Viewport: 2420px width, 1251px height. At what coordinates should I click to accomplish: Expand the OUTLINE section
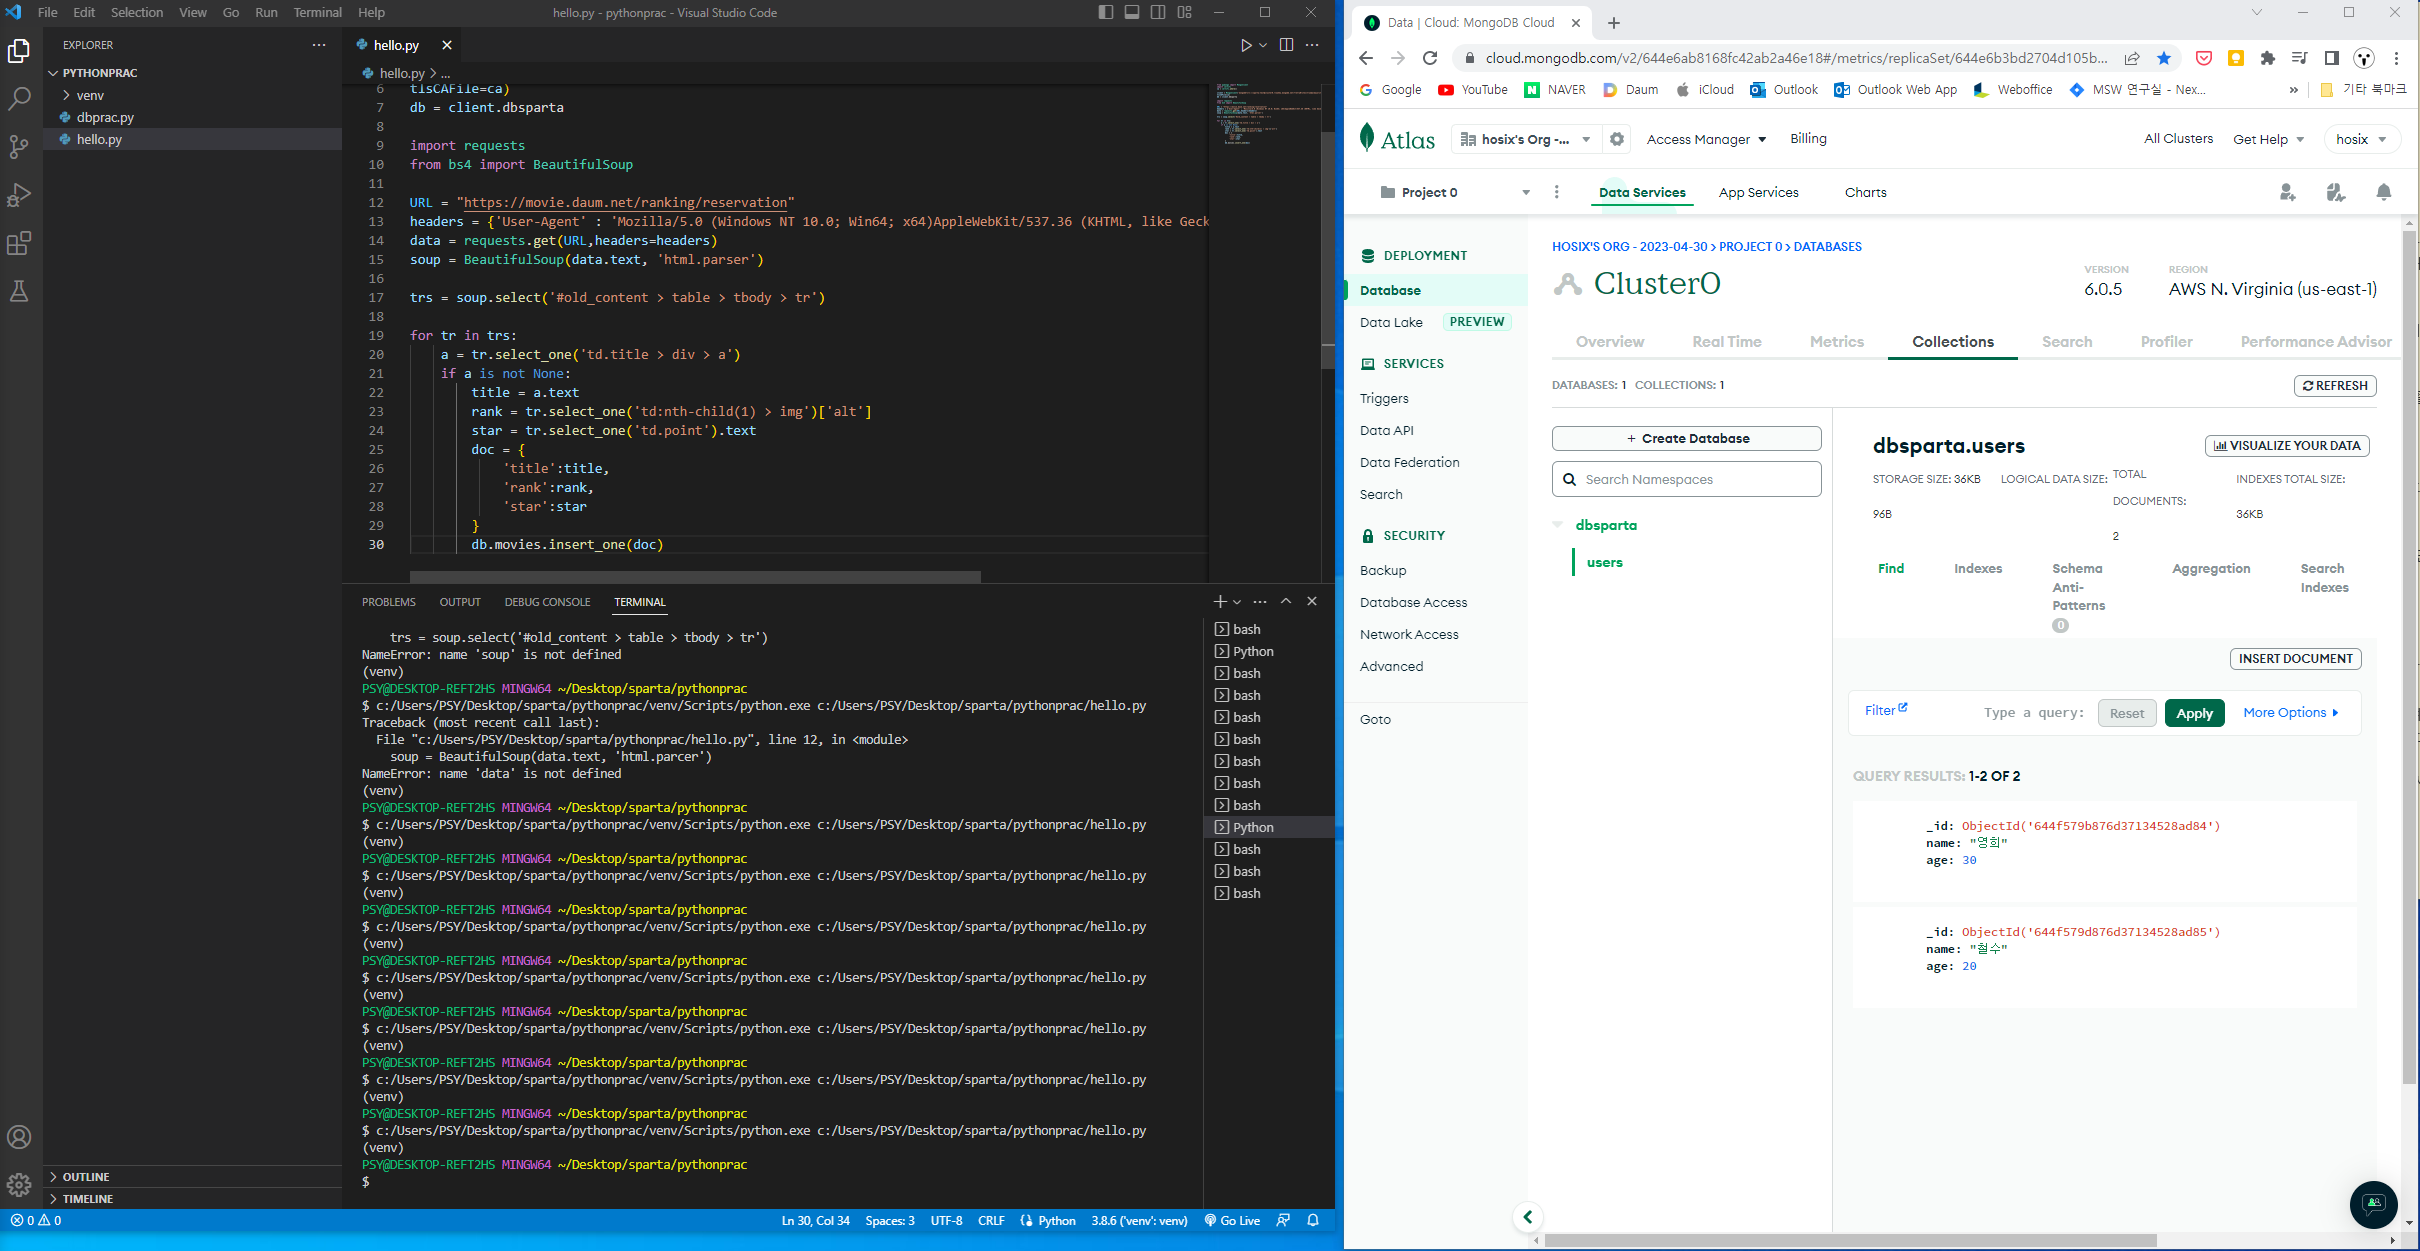coord(86,1177)
